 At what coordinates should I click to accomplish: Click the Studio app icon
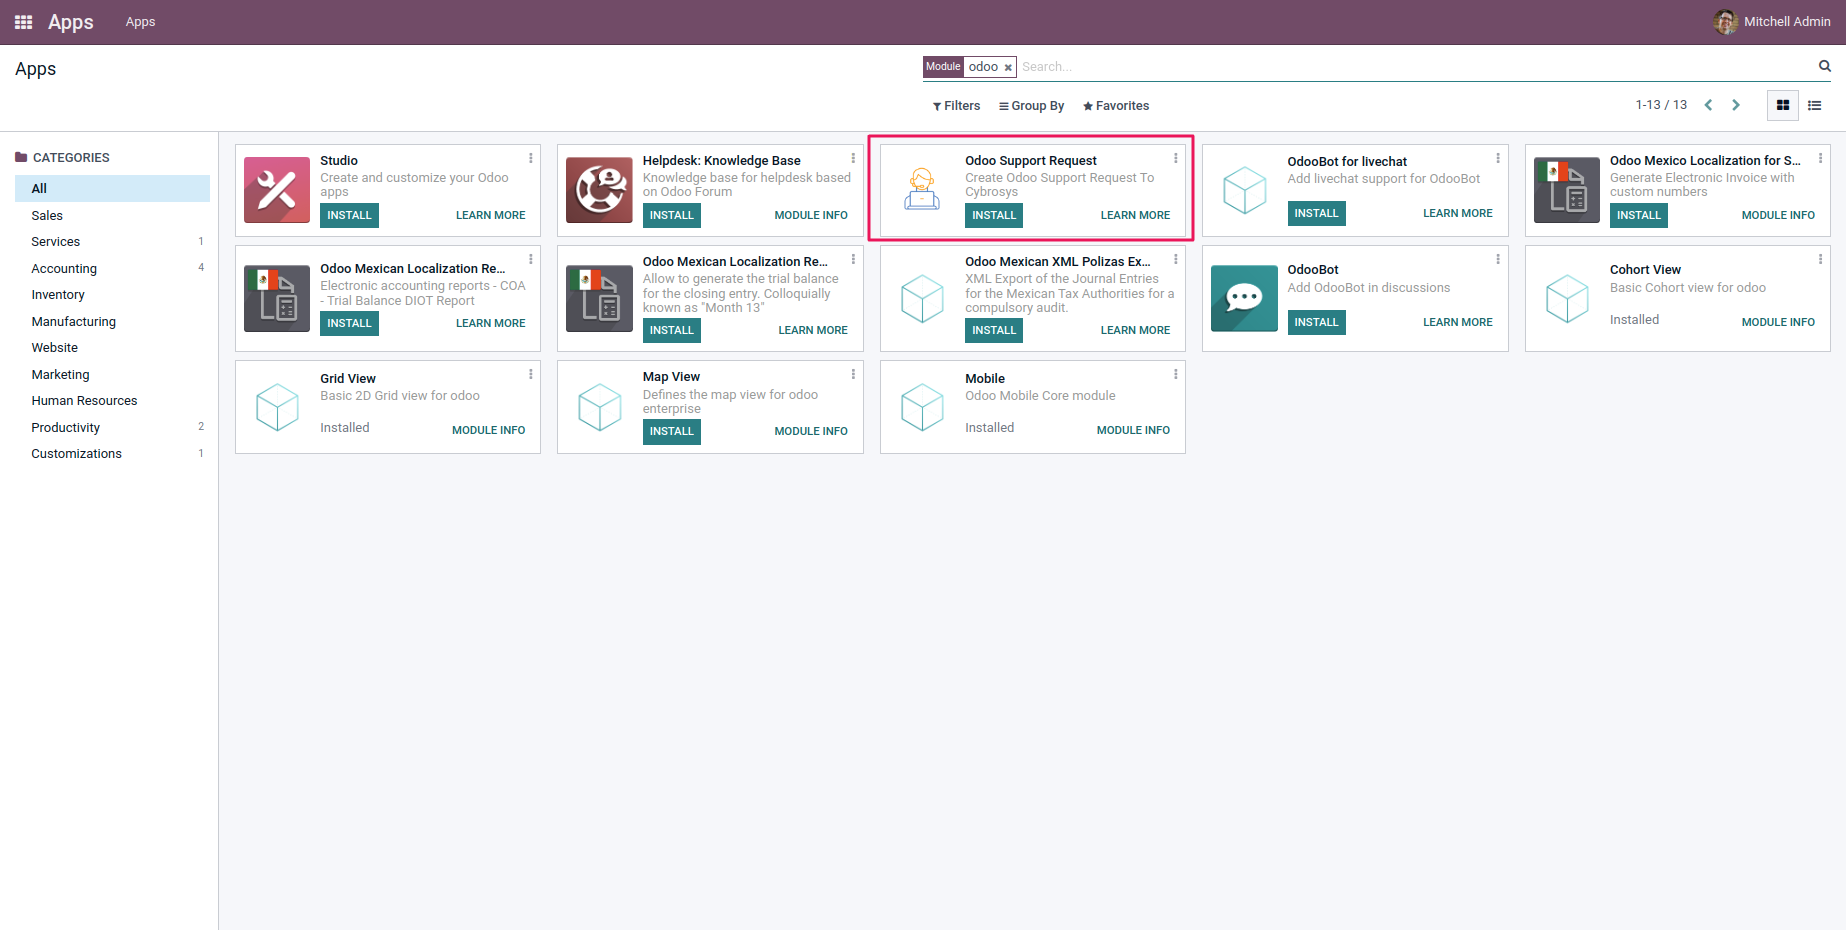click(x=277, y=190)
